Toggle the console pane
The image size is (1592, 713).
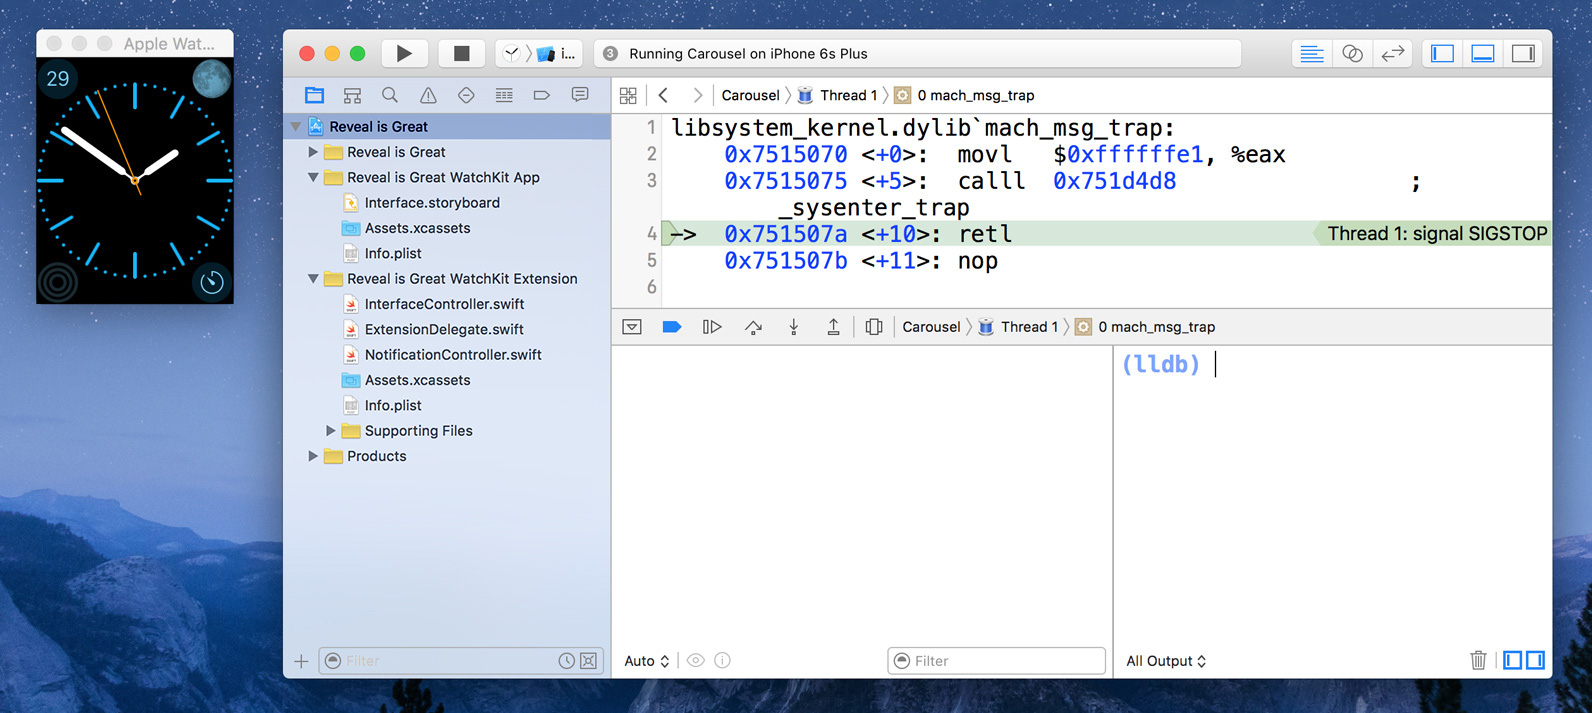[x=1536, y=660]
